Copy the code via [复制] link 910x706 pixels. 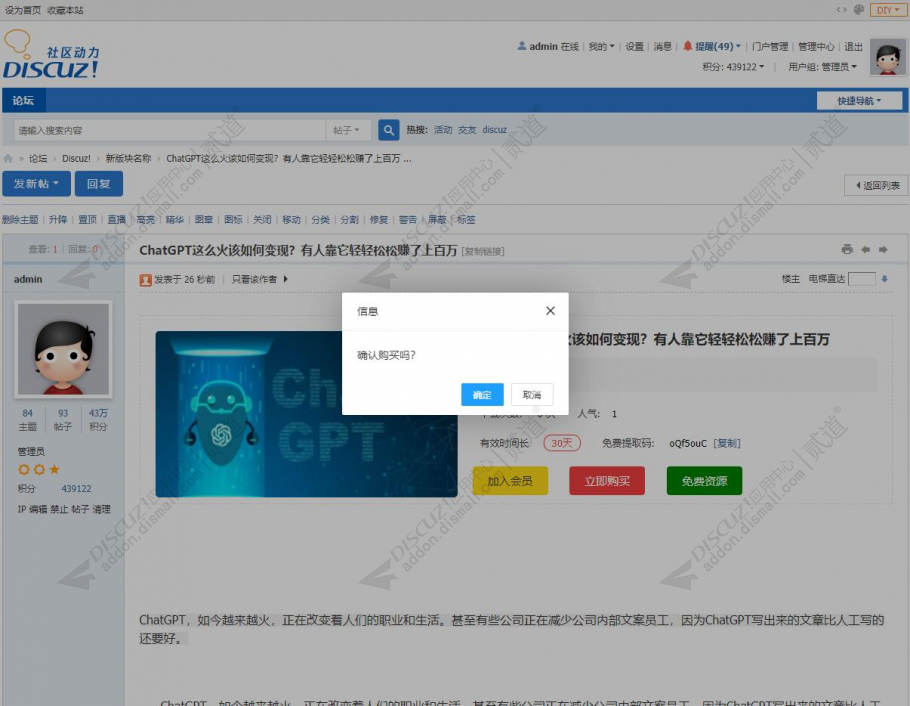[727, 443]
